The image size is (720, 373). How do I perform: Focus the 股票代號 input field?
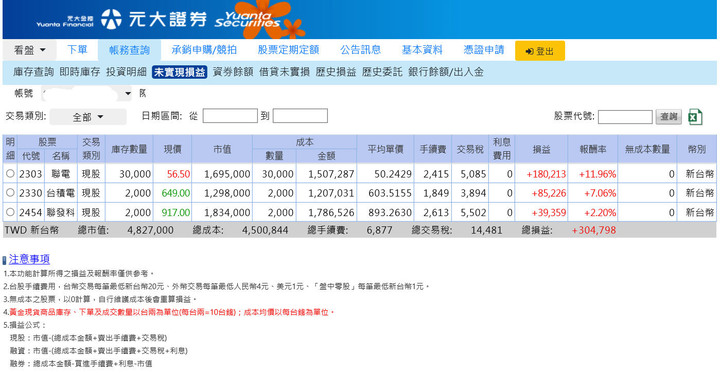[625, 117]
